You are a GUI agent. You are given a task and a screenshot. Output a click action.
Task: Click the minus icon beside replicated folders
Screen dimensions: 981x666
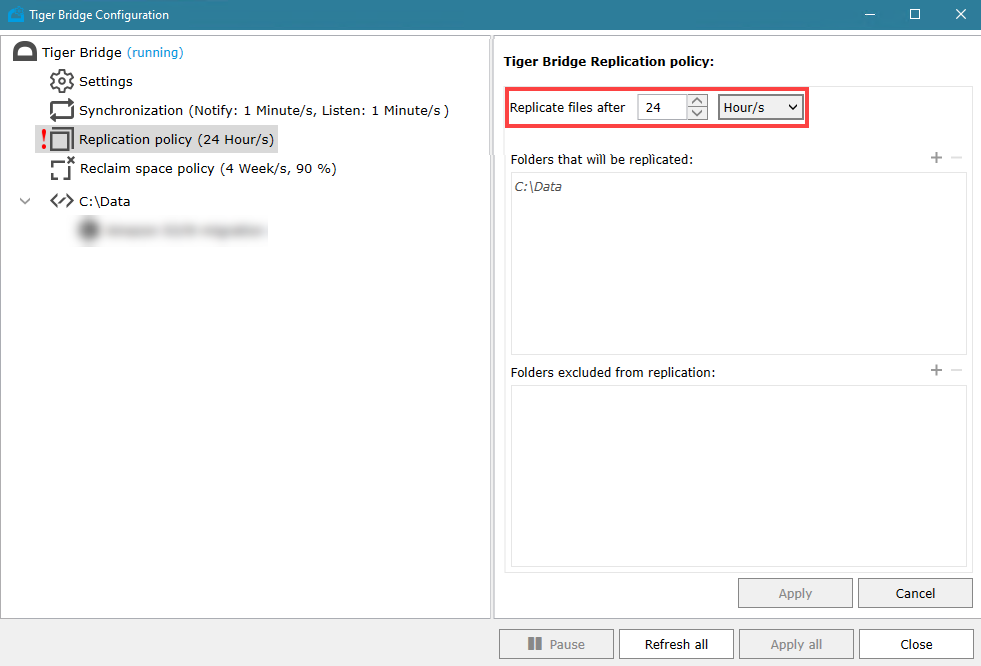click(956, 157)
